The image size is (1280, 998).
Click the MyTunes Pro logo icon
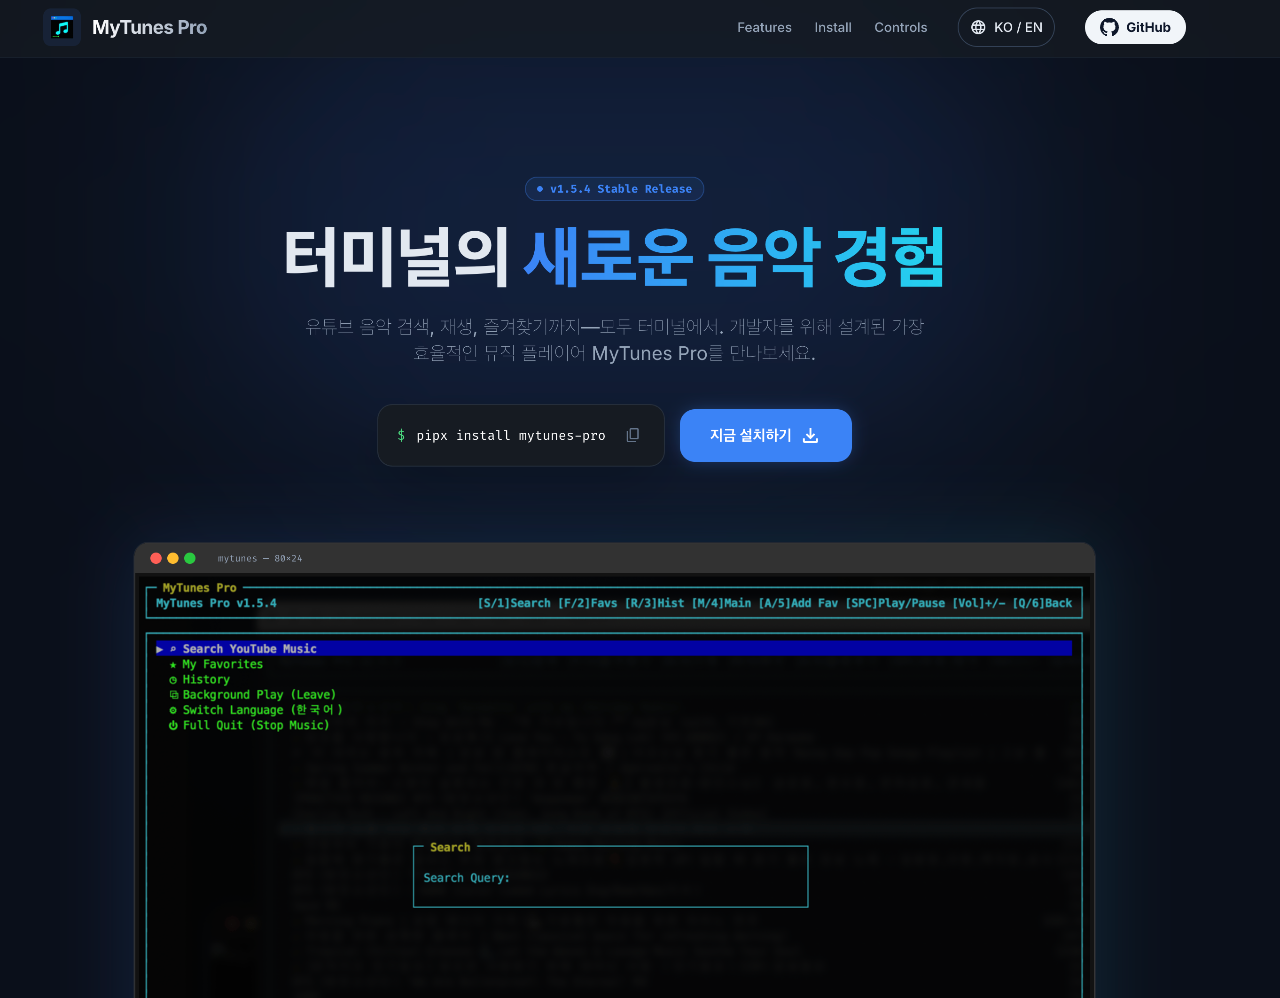coord(62,28)
